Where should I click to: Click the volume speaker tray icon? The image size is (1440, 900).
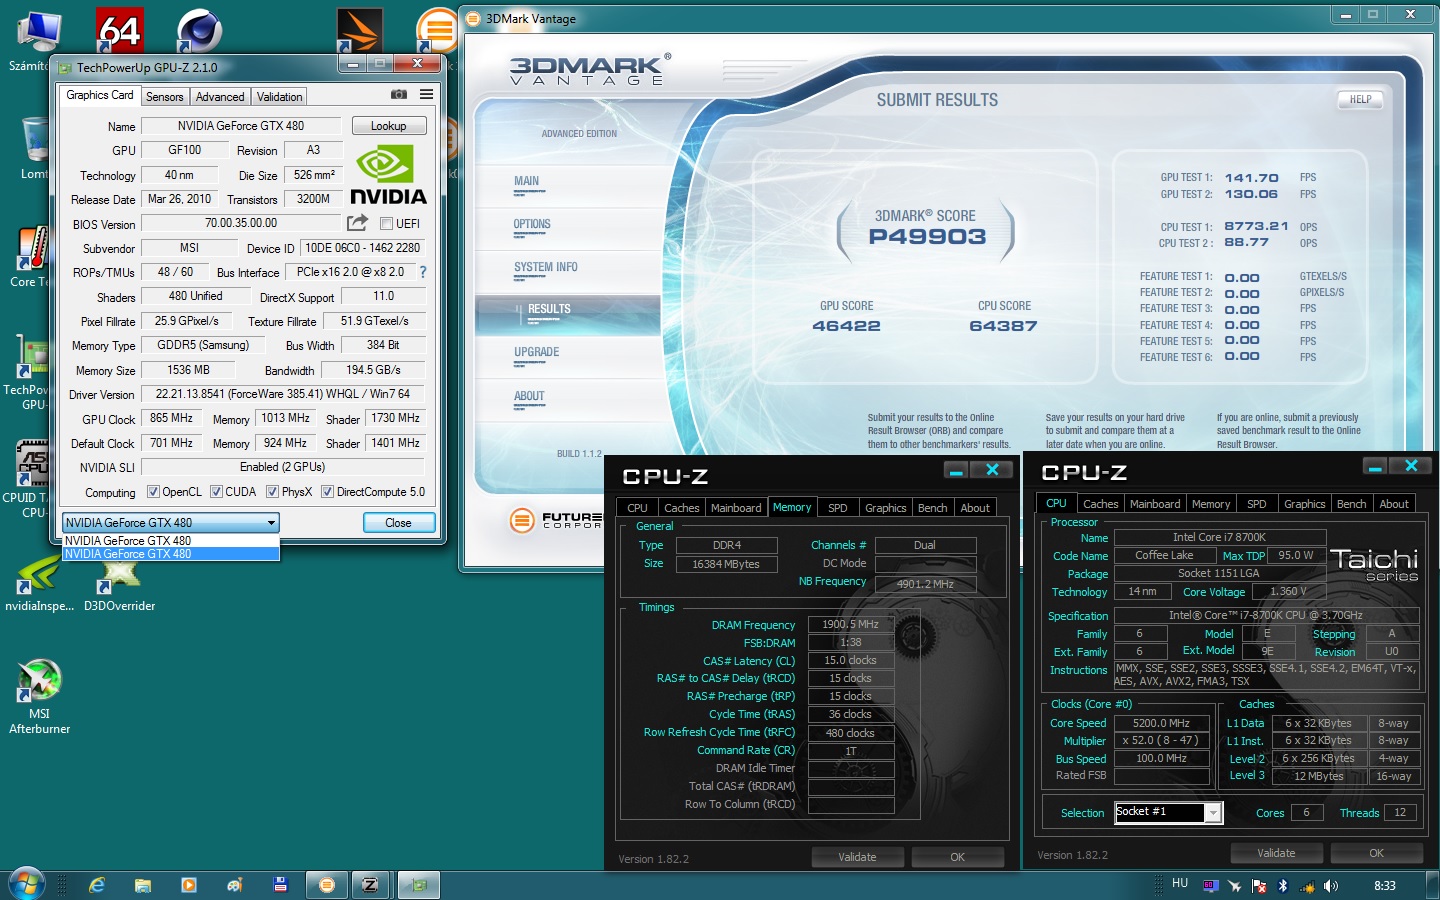[1331, 886]
